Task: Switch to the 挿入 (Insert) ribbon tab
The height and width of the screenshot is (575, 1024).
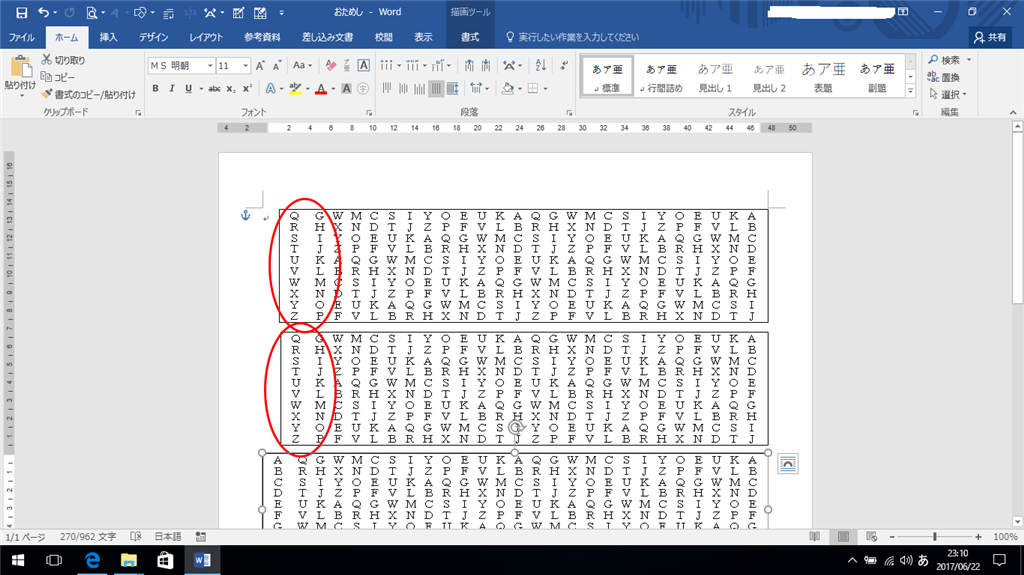Action: click(108, 37)
